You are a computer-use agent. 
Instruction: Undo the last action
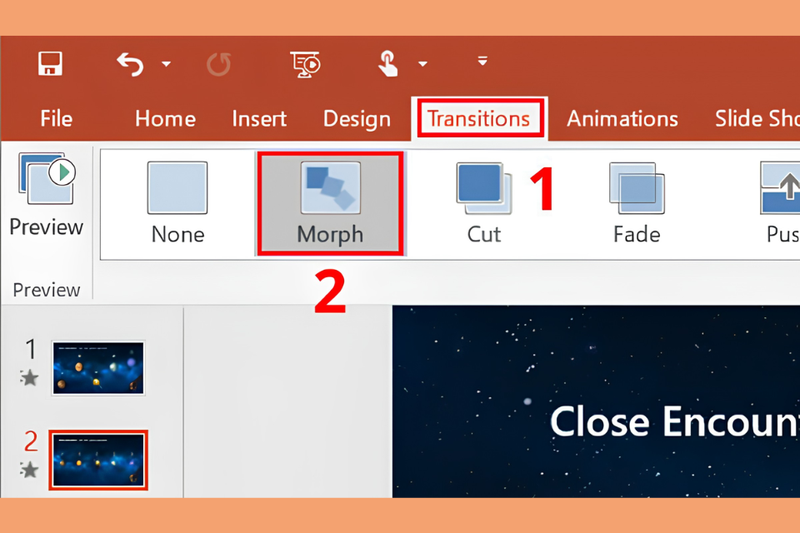click(130, 64)
